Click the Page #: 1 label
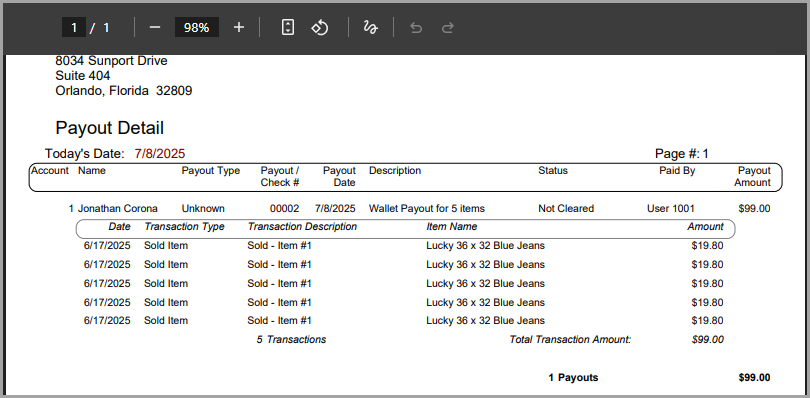This screenshot has height=398, width=810. point(682,154)
